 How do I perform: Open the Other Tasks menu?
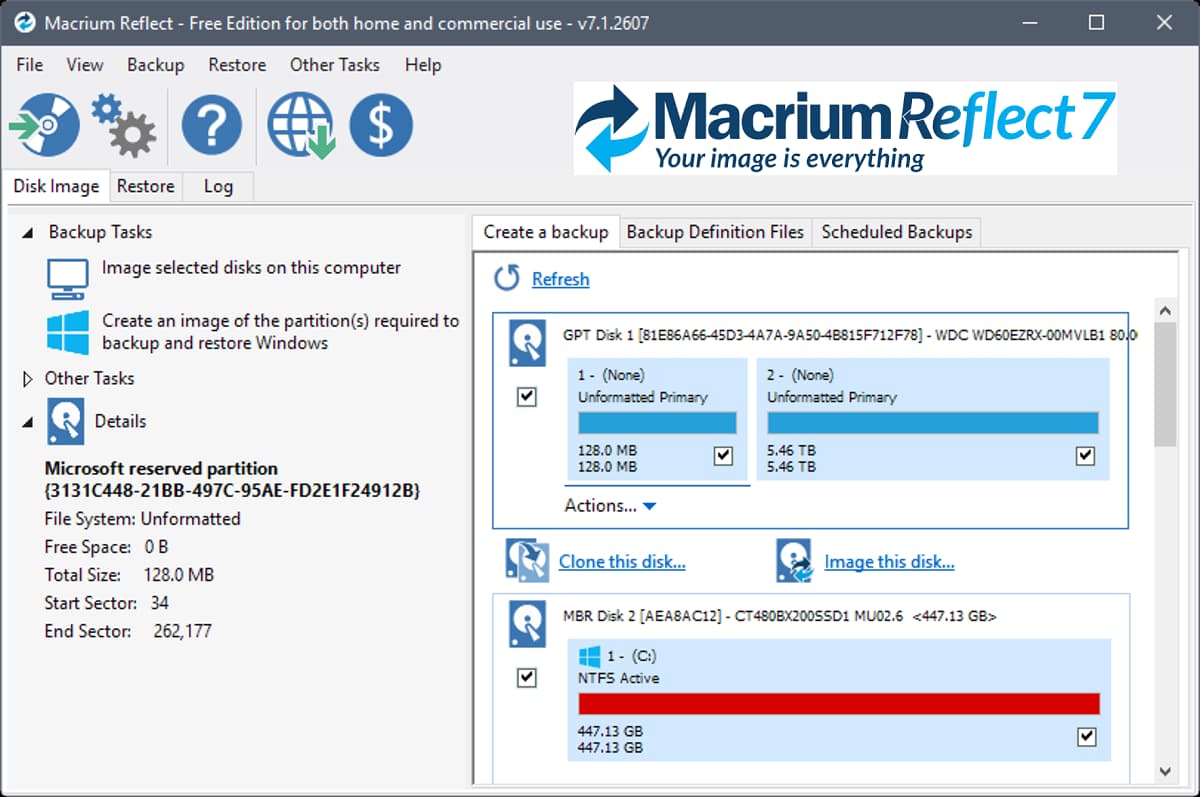tap(335, 64)
